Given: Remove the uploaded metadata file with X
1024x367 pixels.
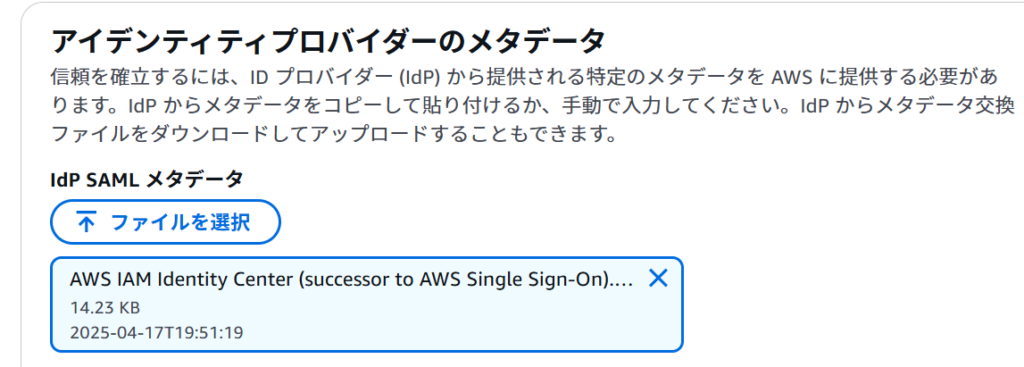Looking at the screenshot, I should pos(658,279).
